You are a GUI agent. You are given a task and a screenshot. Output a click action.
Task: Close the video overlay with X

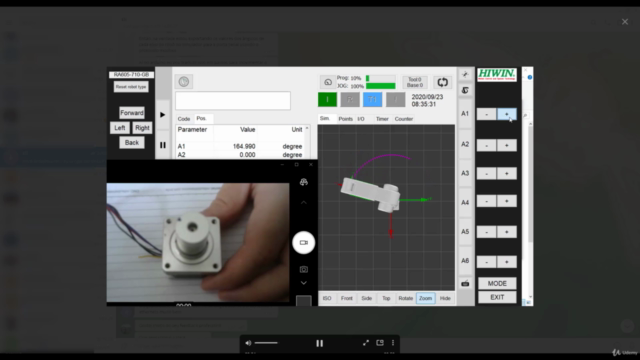click(625, 22)
